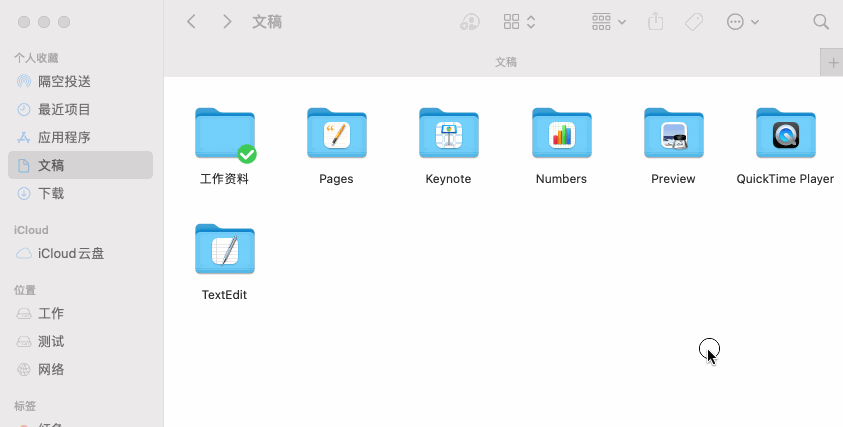This screenshot has height=427, width=843.
Task: Click the Applications icon in sidebar
Action: pyautogui.click(x=24, y=137)
